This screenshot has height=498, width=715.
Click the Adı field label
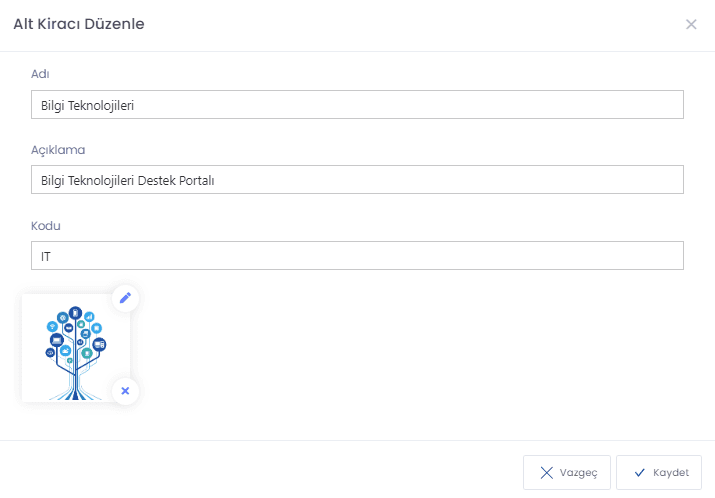[40, 74]
